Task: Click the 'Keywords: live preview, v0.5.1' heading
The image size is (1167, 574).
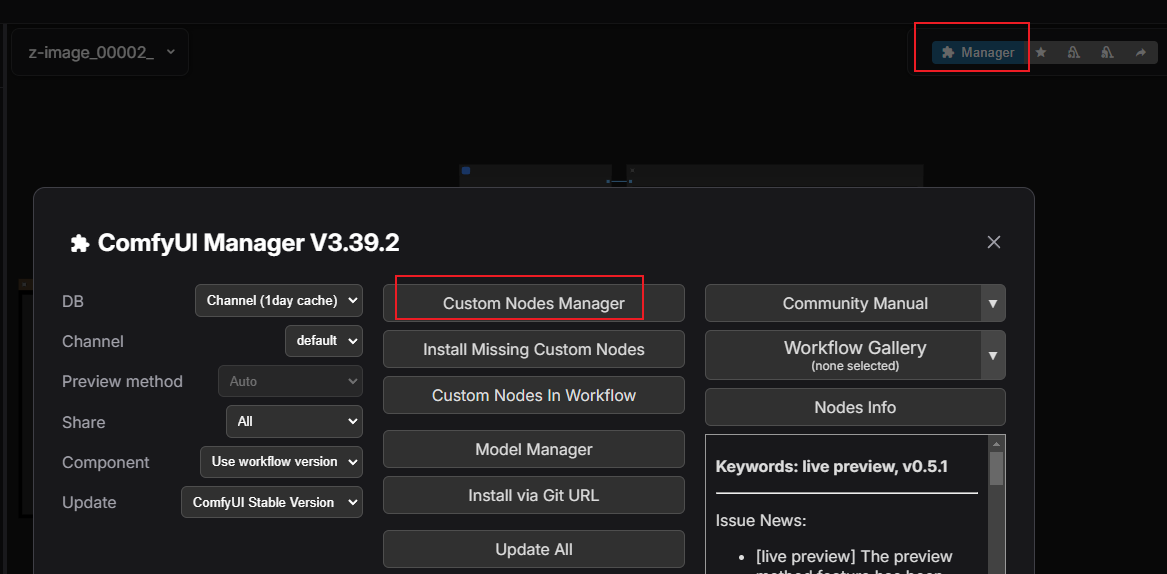Action: (831, 467)
